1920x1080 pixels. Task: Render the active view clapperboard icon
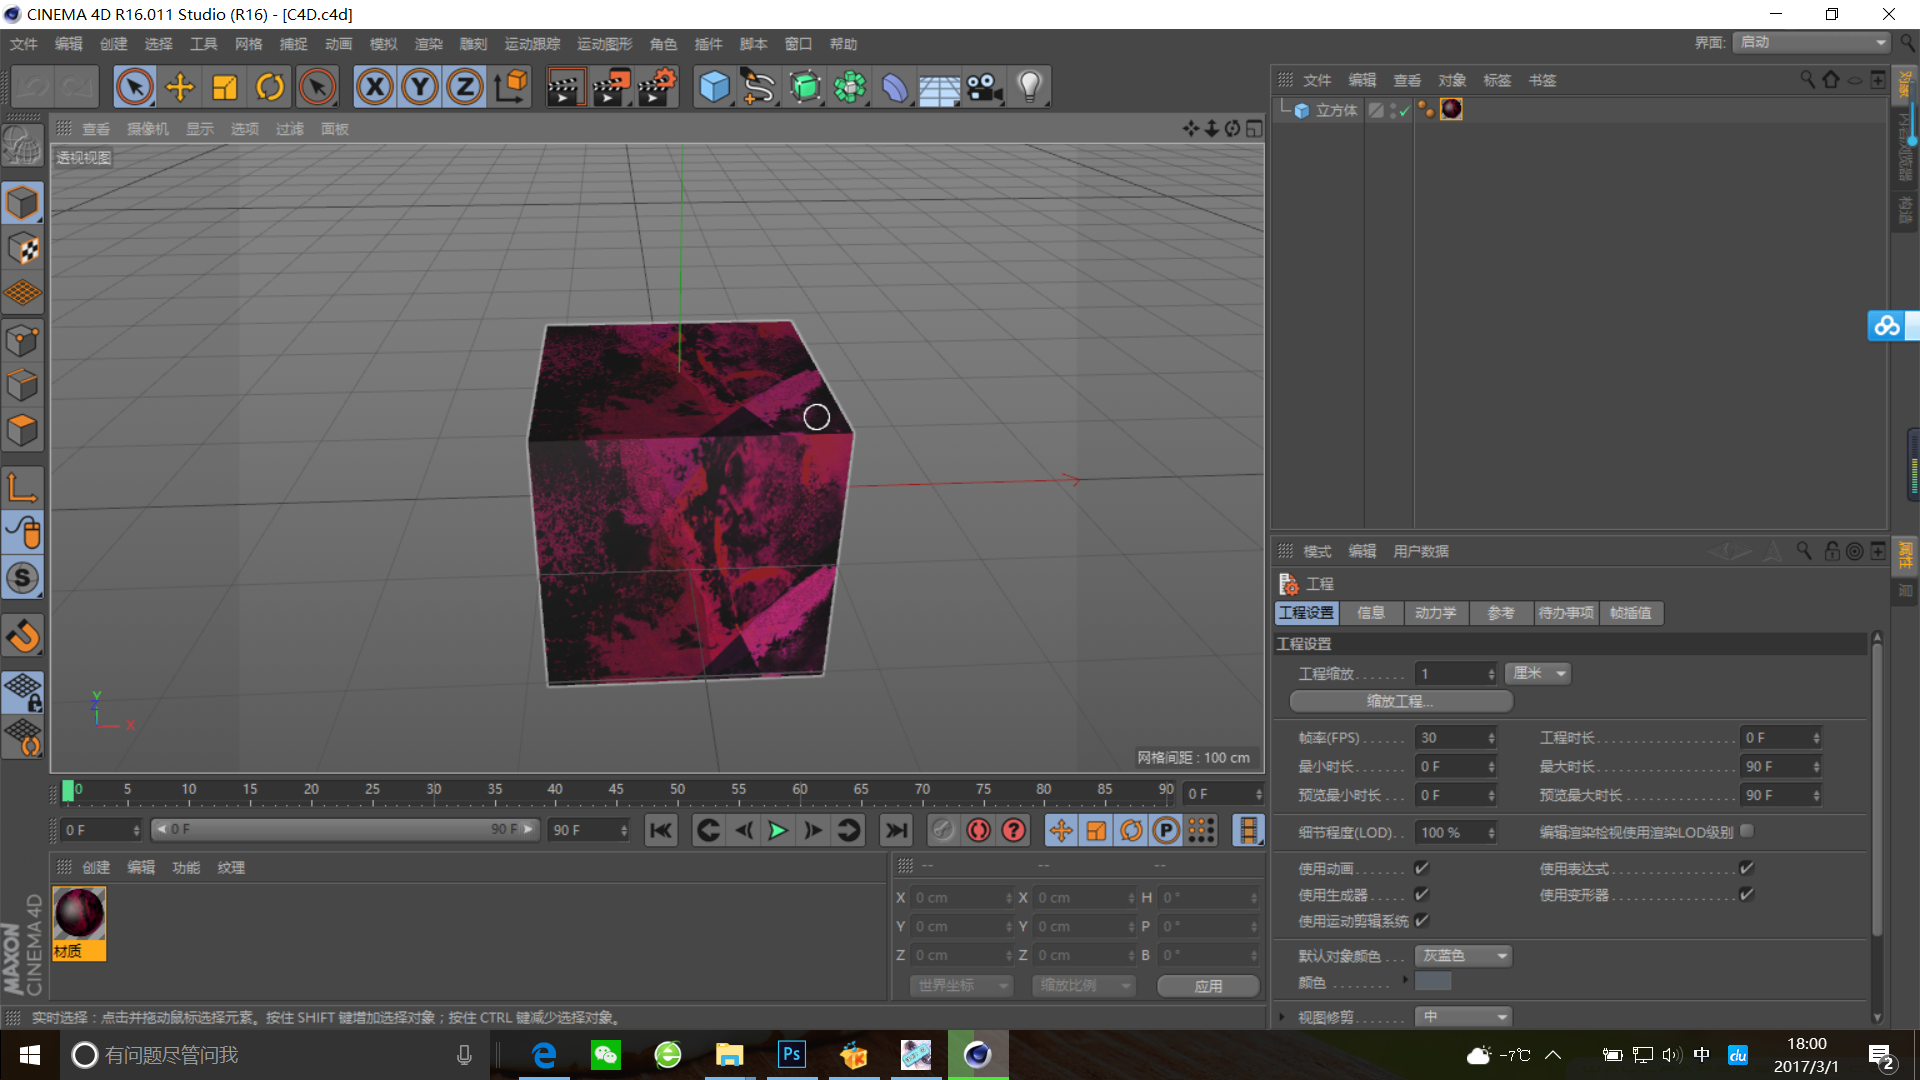click(565, 87)
